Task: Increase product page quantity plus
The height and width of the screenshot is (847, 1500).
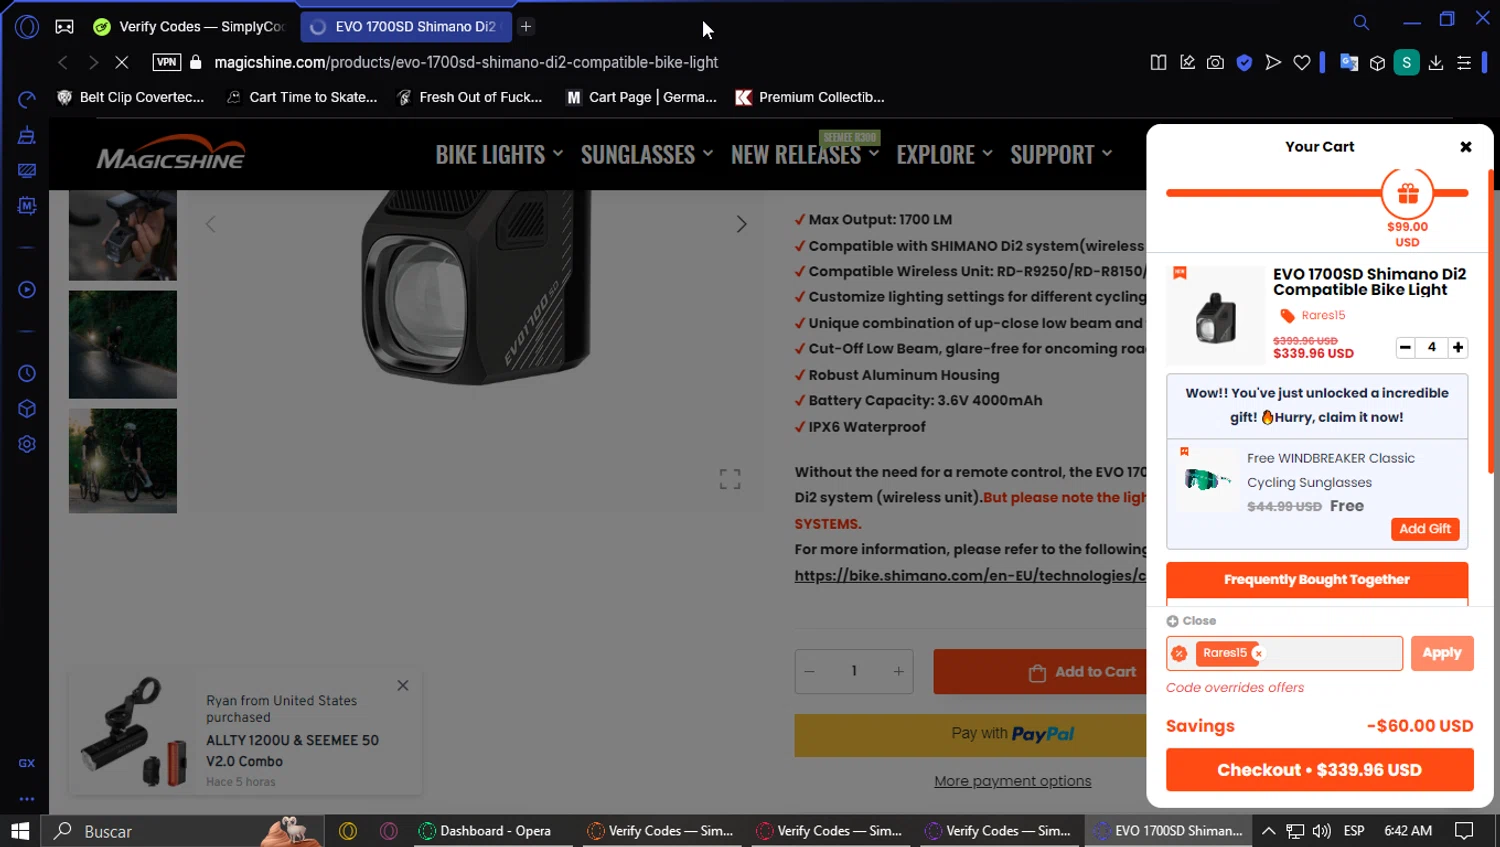Action: click(x=898, y=671)
